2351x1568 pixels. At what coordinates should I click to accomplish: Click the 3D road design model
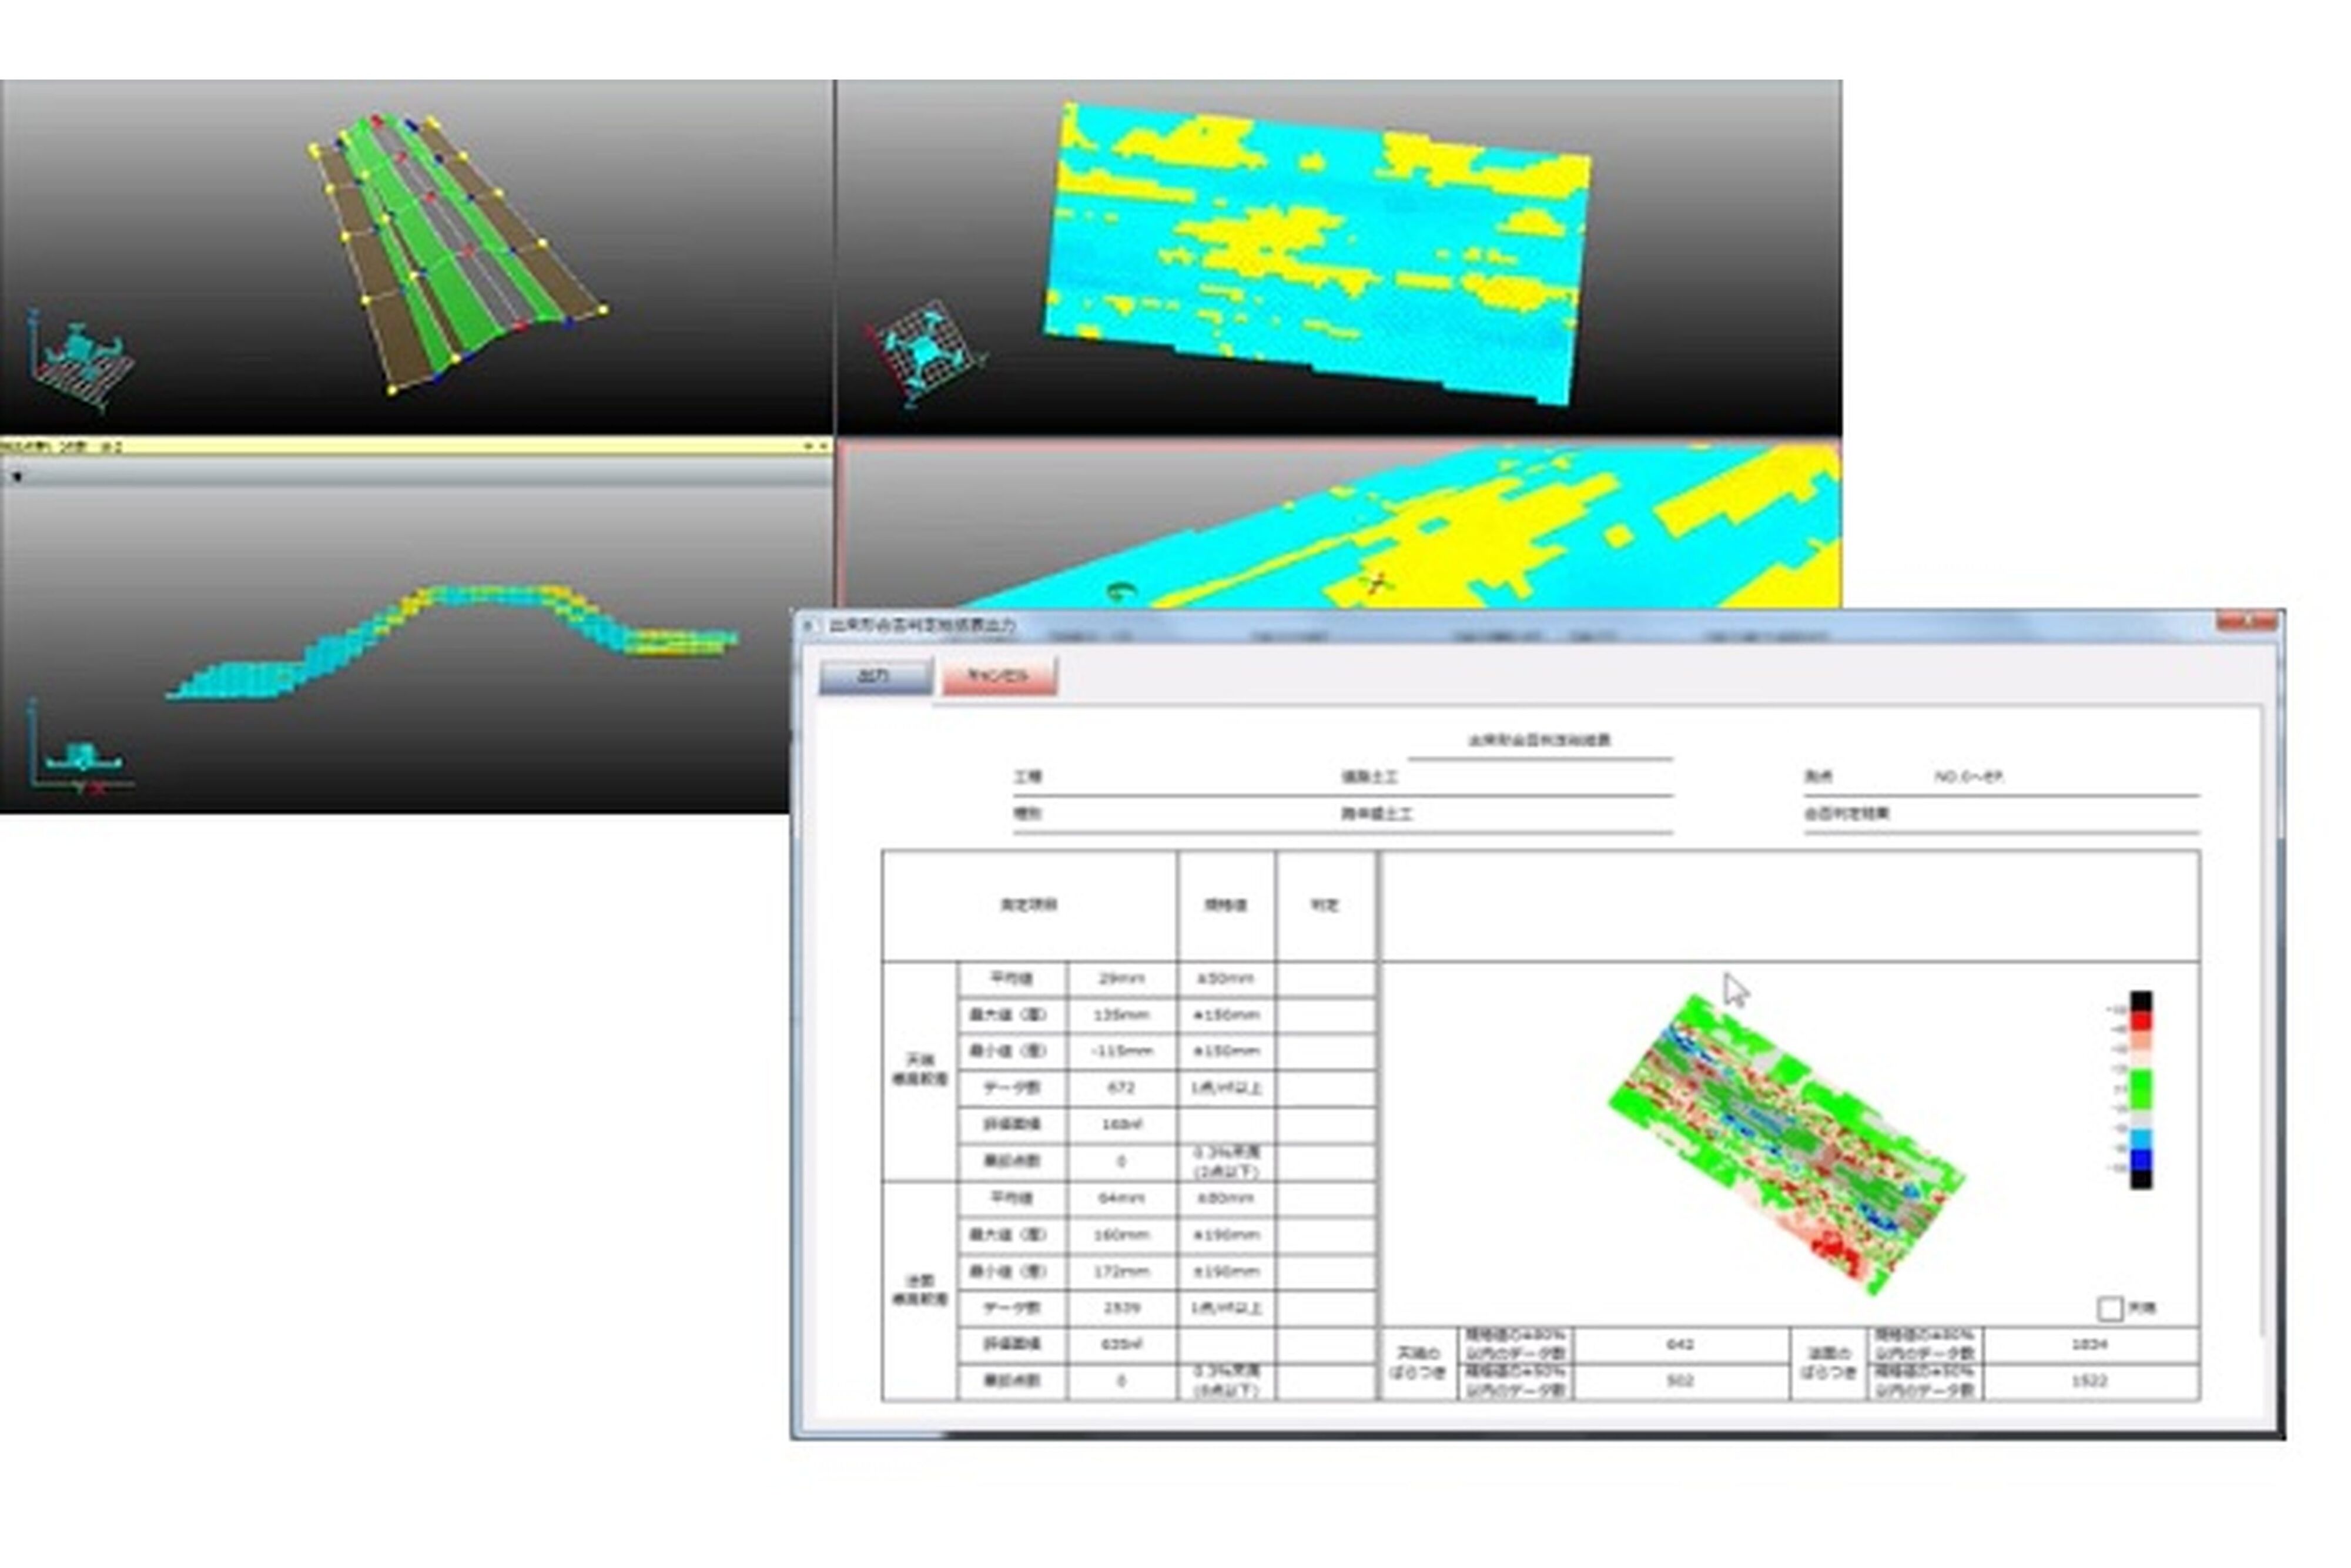pos(455,250)
